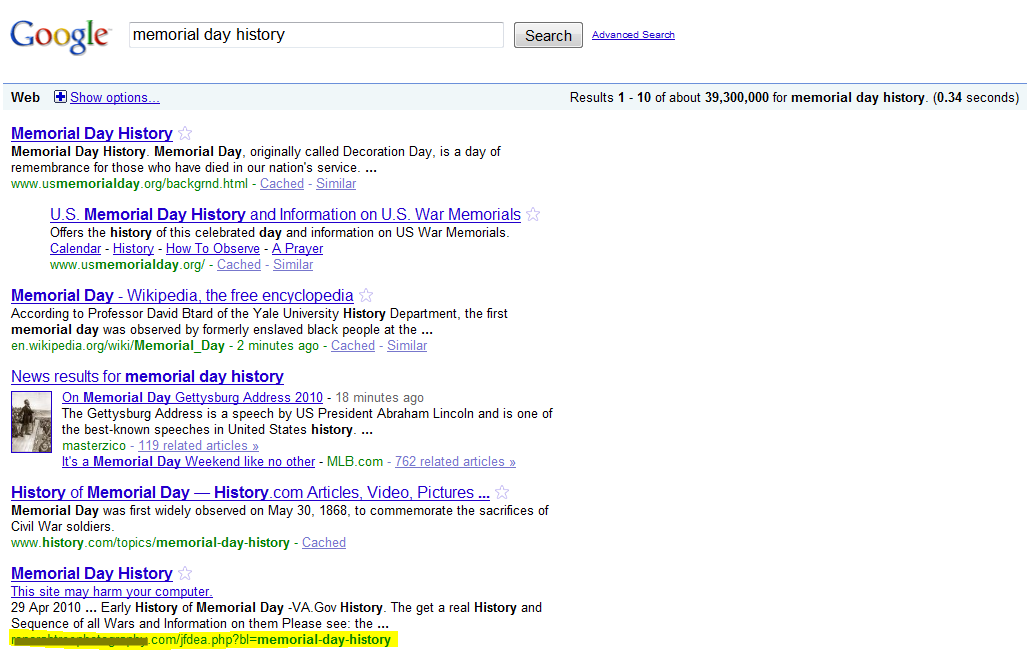Open History of Memorial Day History.com result
1033x654 pixels.
[250, 492]
